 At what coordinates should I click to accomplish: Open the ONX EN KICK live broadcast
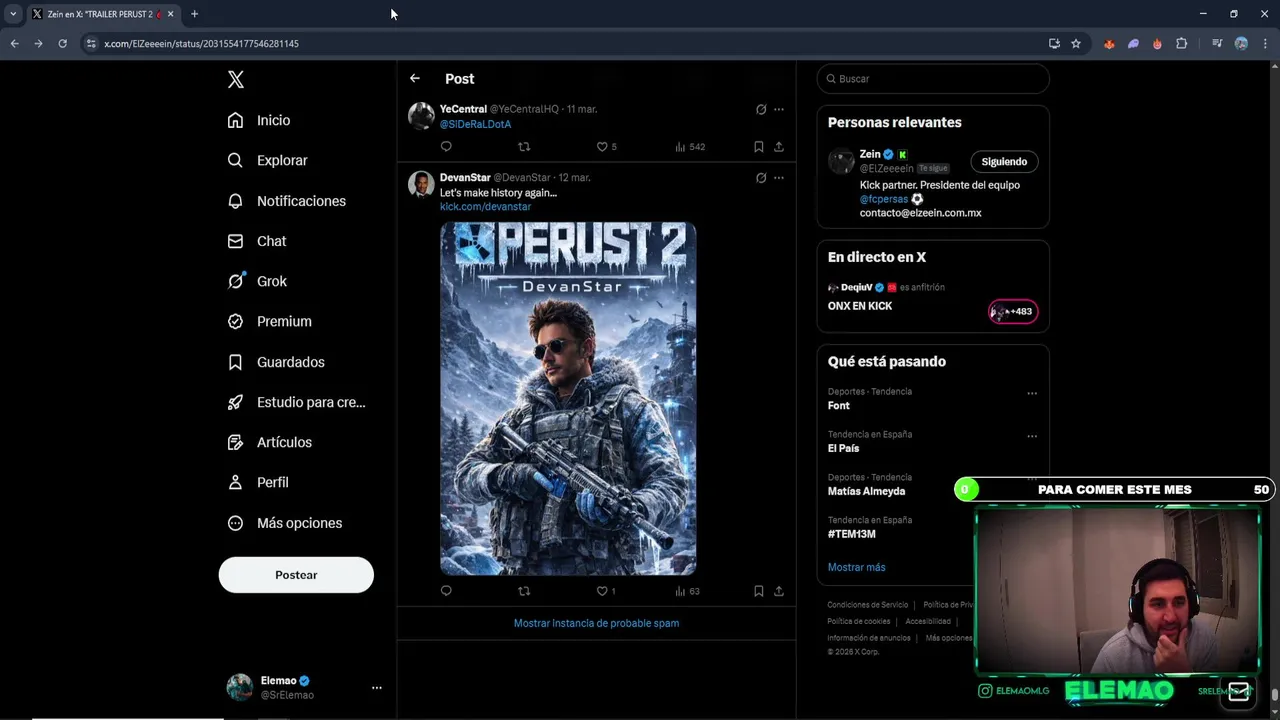pyautogui.click(x=860, y=306)
